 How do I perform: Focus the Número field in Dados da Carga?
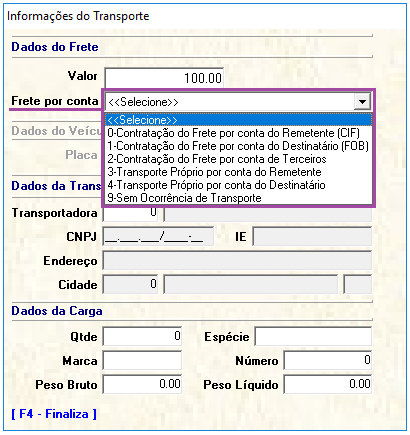tap(328, 361)
